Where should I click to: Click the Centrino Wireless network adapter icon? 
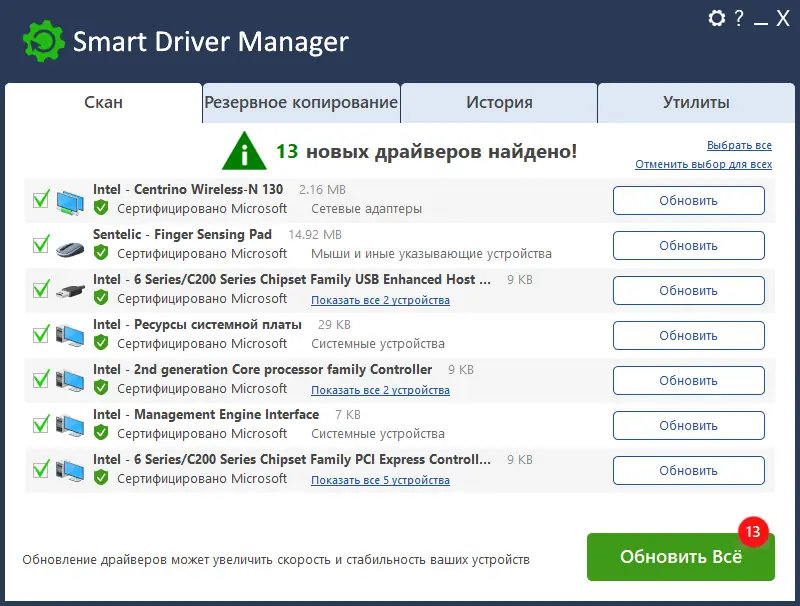point(70,200)
